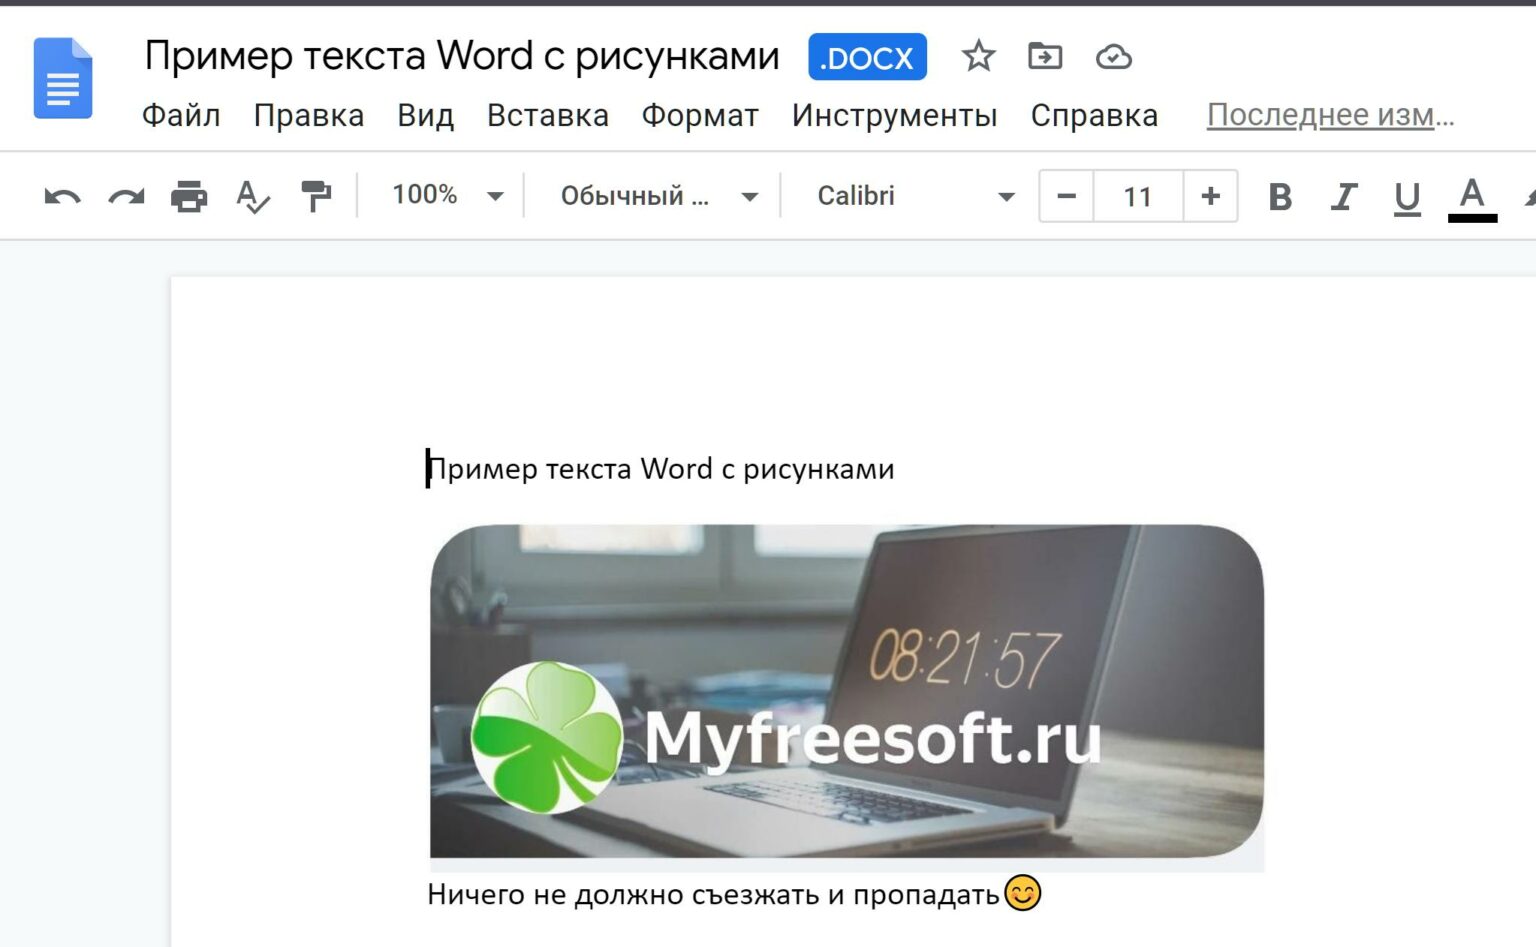The image size is (1536, 947).
Task: Open the Последнее изм… revision history link
Action: pyautogui.click(x=1330, y=115)
